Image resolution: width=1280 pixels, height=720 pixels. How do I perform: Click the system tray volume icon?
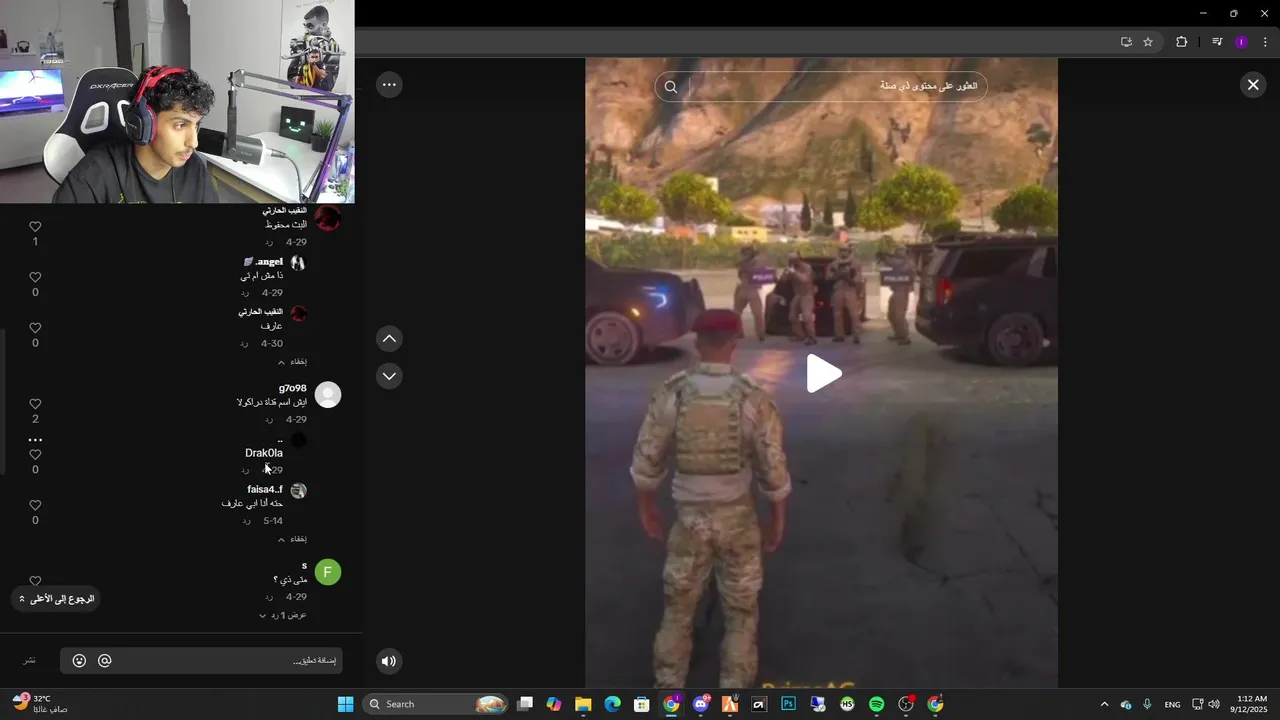click(x=1214, y=704)
